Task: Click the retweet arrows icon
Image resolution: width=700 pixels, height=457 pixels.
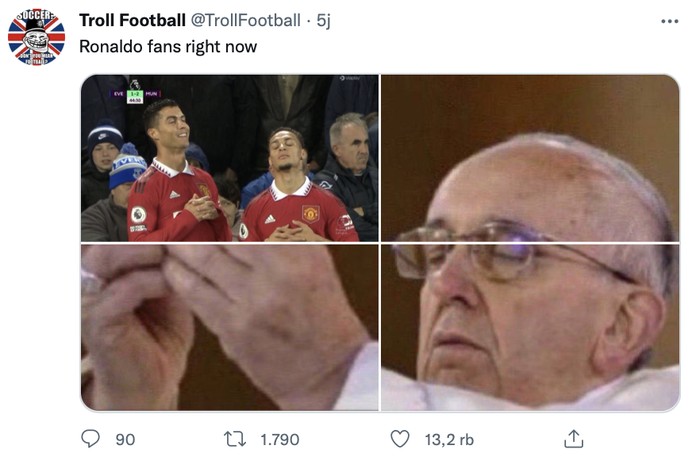Action: point(234,439)
